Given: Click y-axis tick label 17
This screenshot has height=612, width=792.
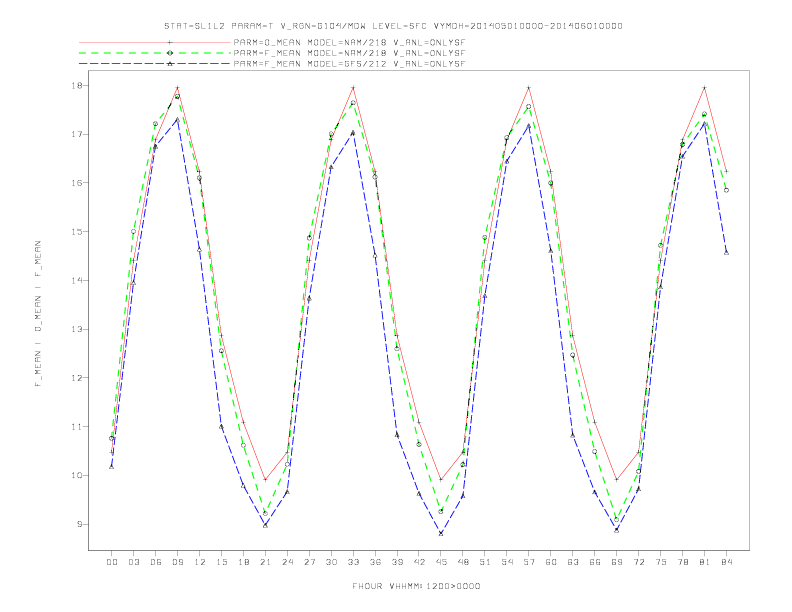Looking at the screenshot, I should click(x=77, y=134).
